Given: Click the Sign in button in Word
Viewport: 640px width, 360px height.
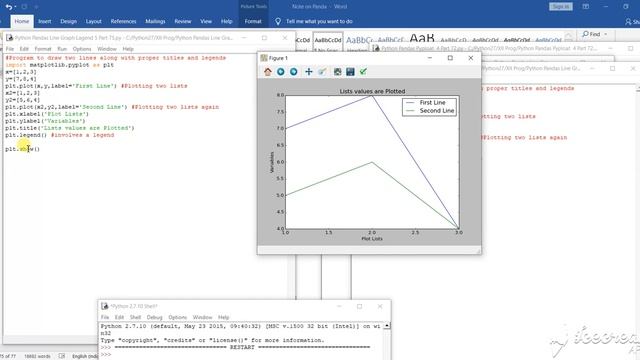Looking at the screenshot, I should pyautogui.click(x=560, y=7).
